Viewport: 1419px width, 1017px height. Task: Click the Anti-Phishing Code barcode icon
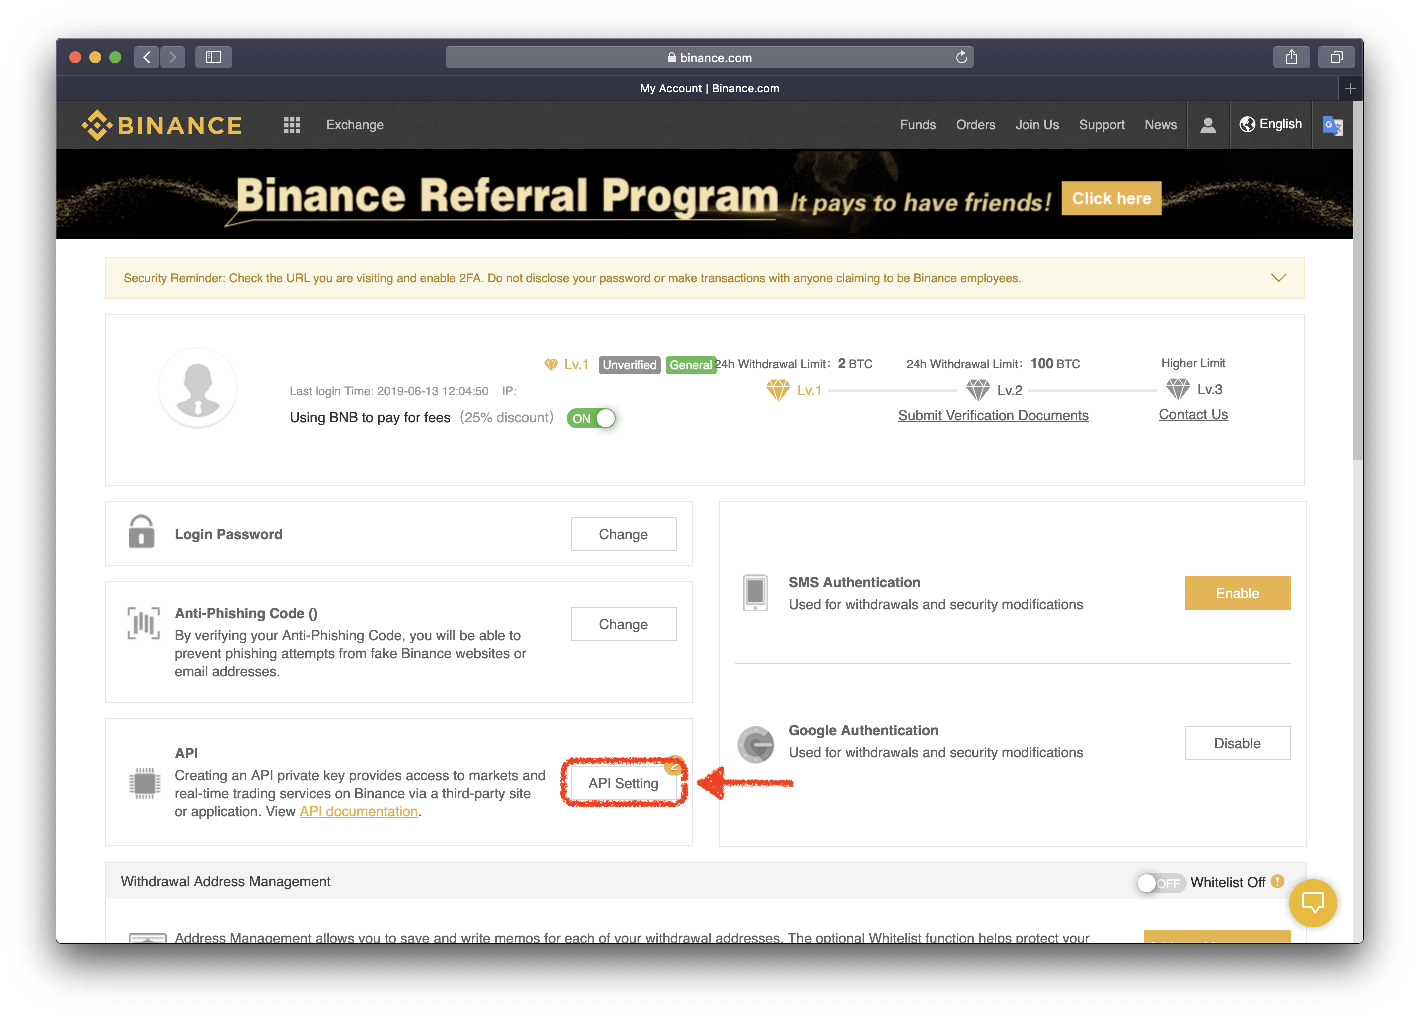tap(143, 623)
